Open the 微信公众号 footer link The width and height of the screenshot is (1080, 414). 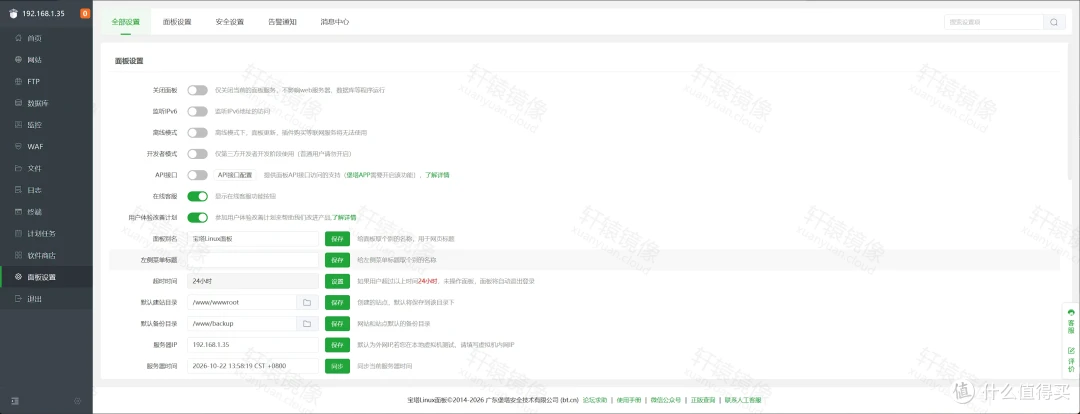tap(665, 400)
